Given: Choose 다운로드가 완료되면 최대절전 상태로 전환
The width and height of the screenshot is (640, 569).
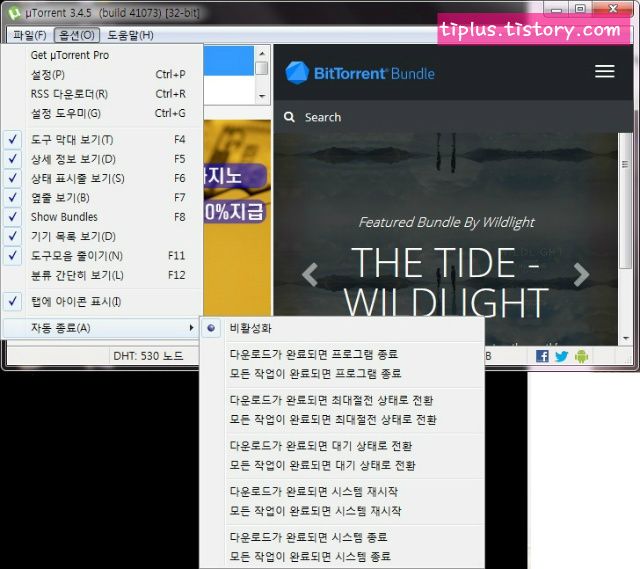Looking at the screenshot, I should [342, 400].
